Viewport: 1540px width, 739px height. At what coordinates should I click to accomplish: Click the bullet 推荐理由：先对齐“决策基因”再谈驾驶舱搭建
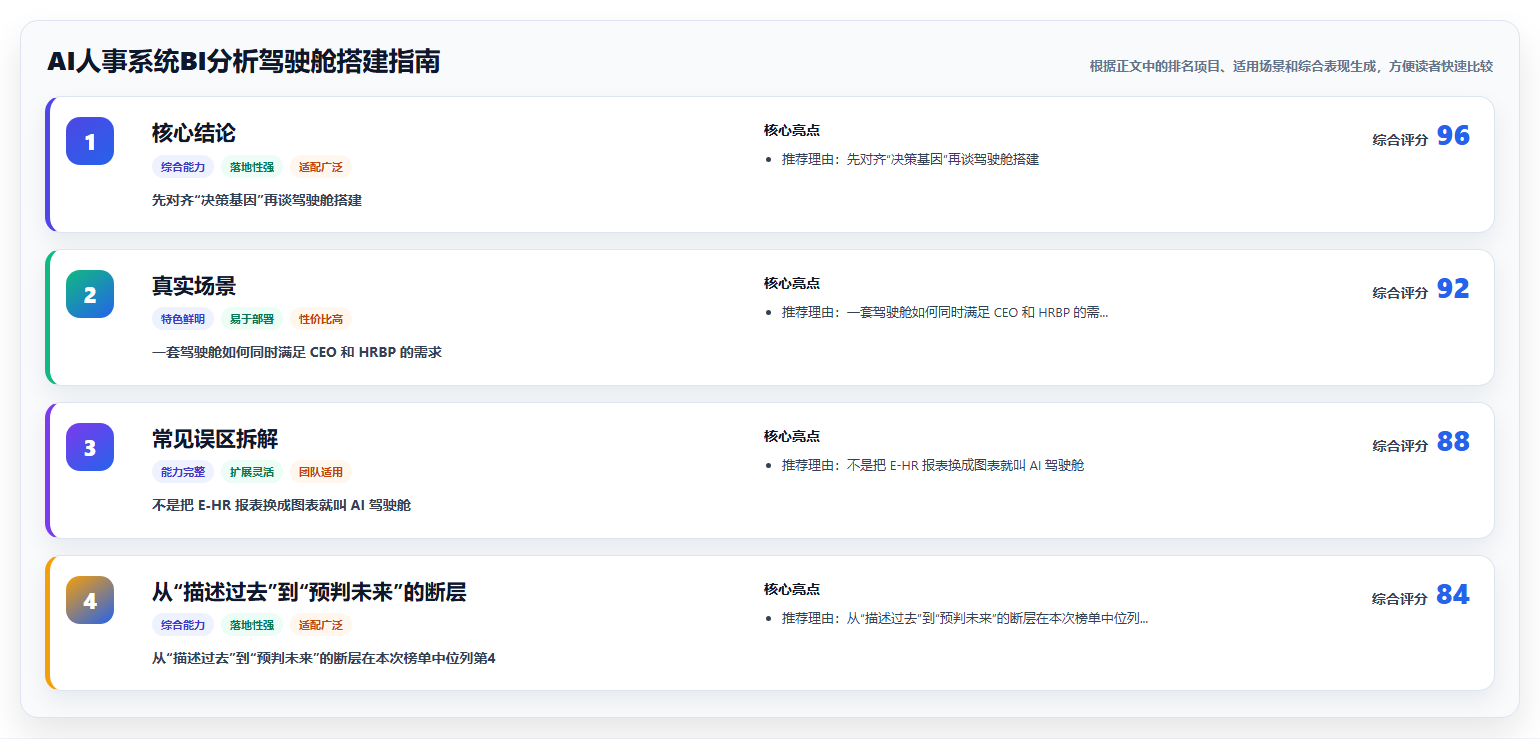click(x=910, y=159)
